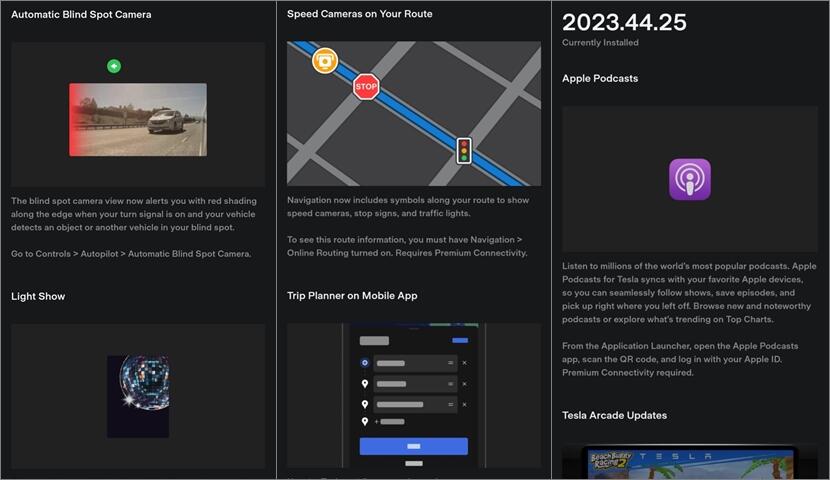Click the red STOP sign icon
The image size is (830, 480).
pyautogui.click(x=366, y=87)
